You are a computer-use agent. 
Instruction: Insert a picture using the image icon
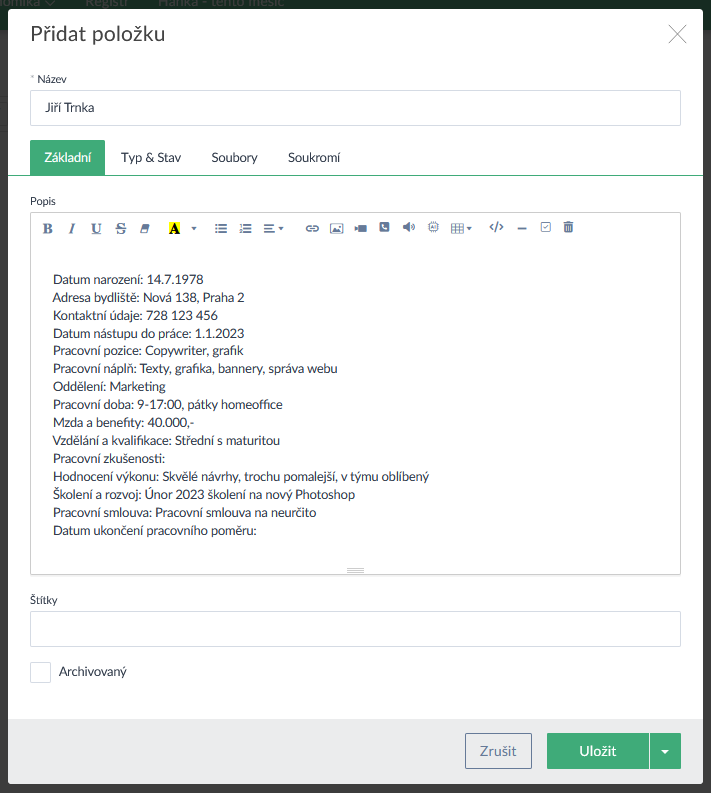coord(336,228)
